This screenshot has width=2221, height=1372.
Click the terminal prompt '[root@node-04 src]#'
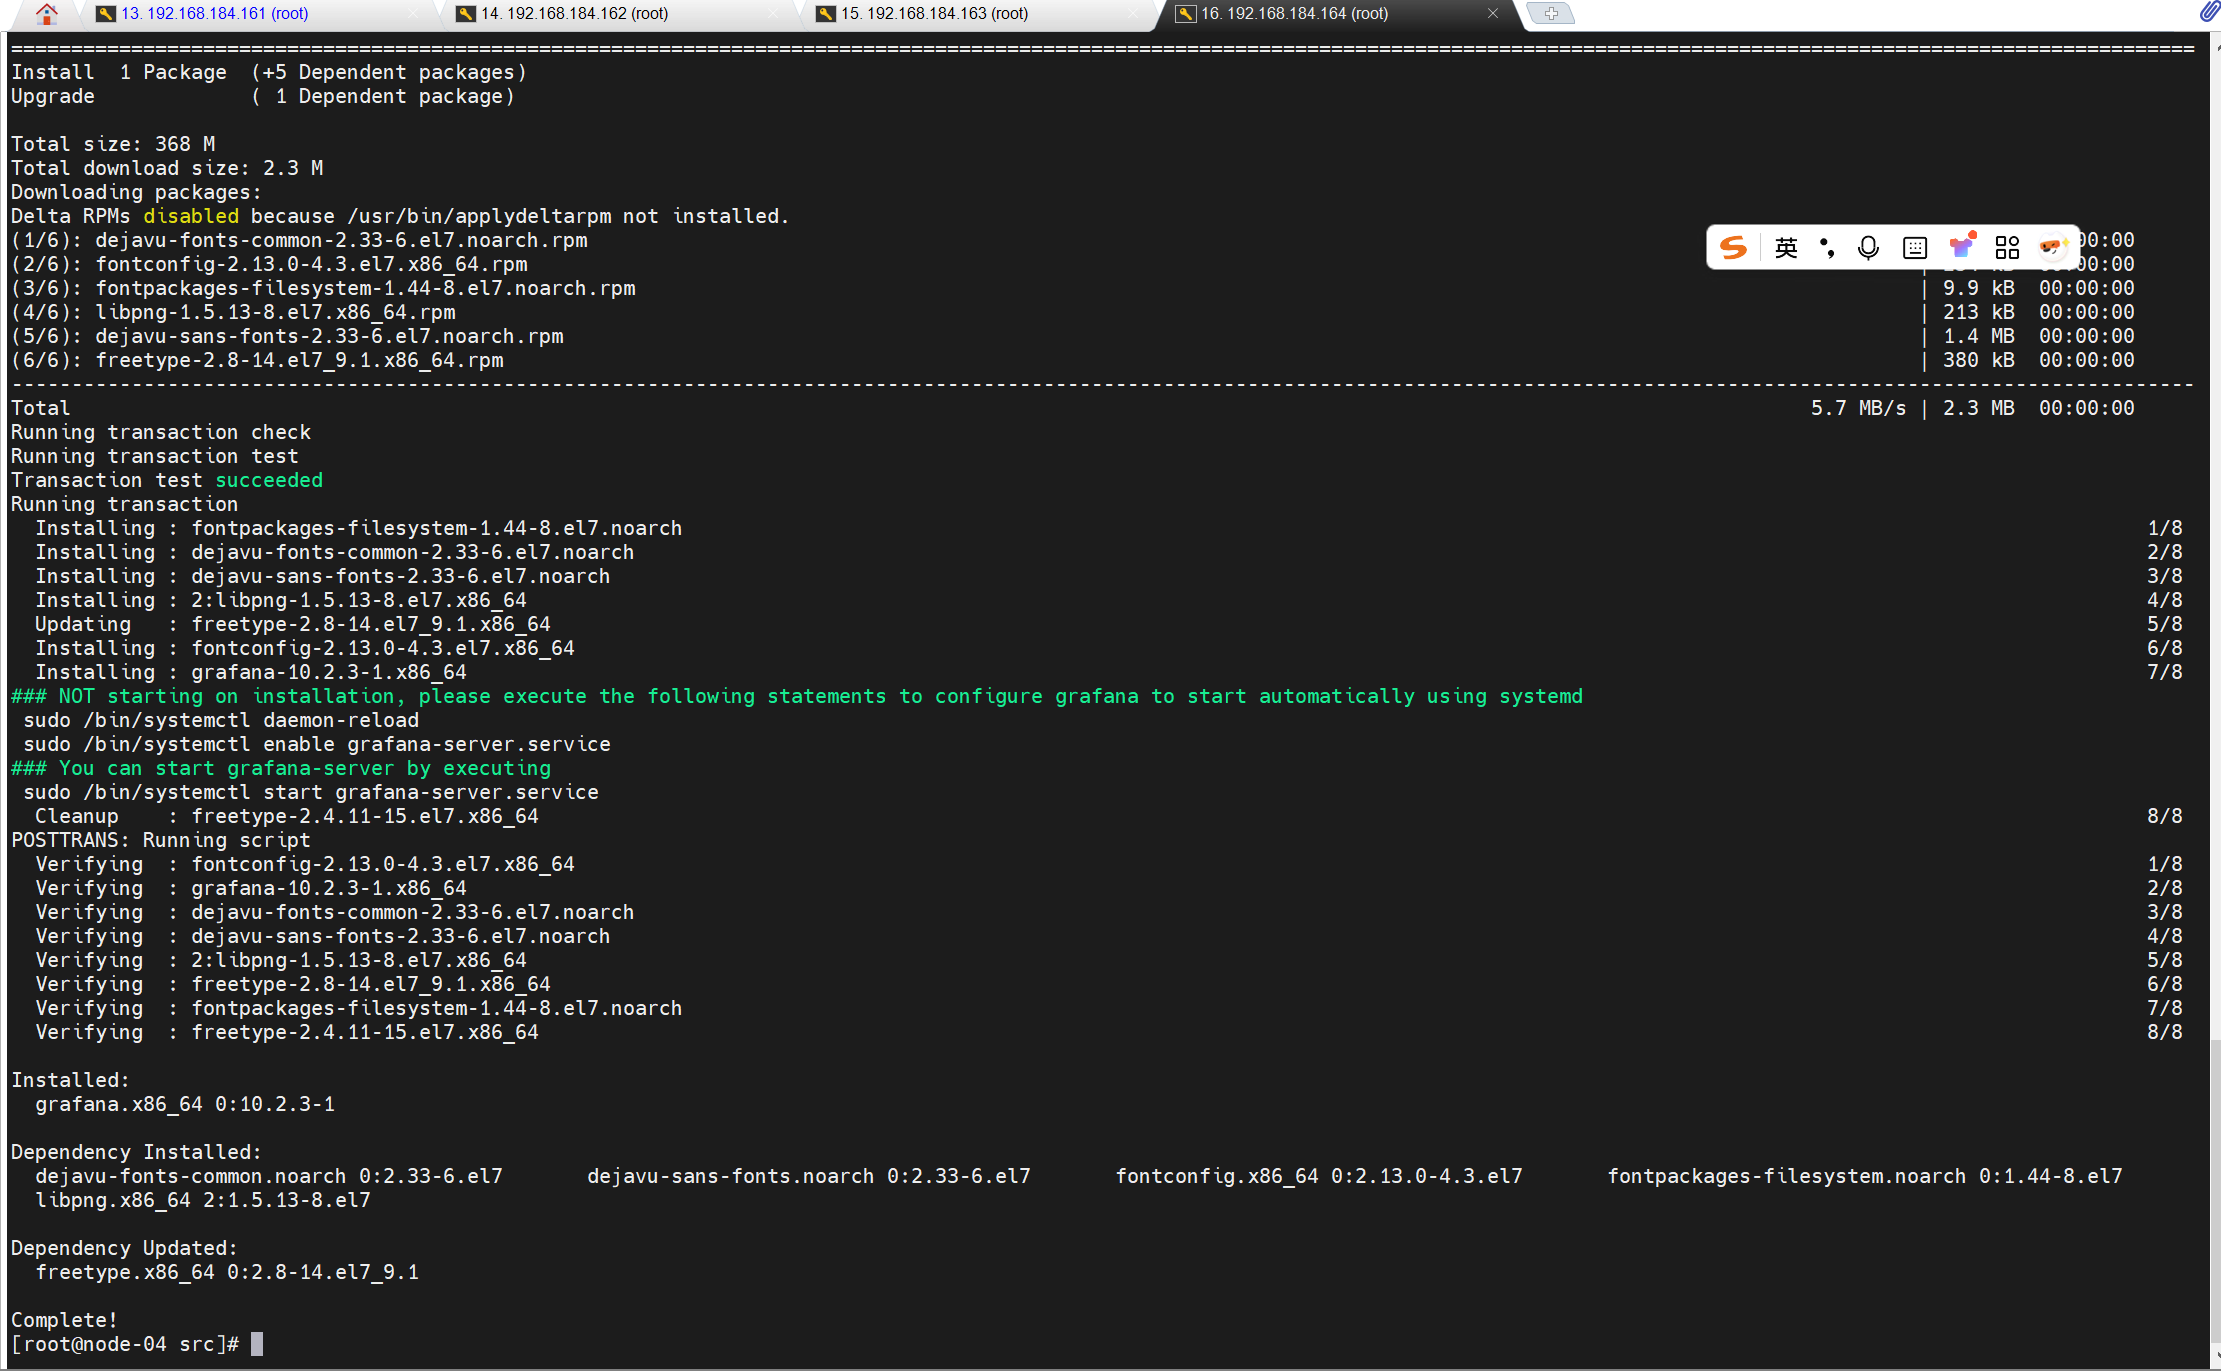[x=125, y=1344]
